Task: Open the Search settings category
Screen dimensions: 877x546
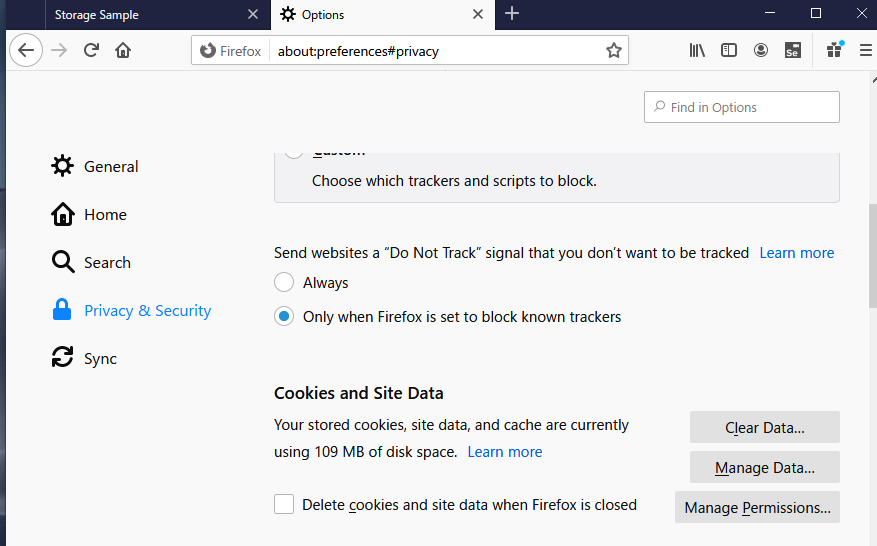Action: click(x=107, y=263)
